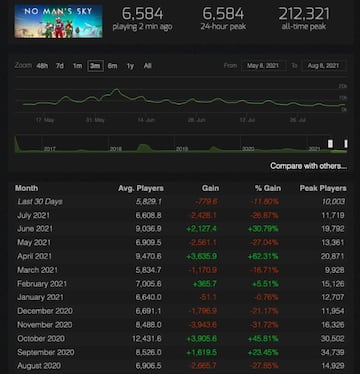This screenshot has width=360, height=374.
Task: Select the January 2021 row label
Action: point(40,297)
